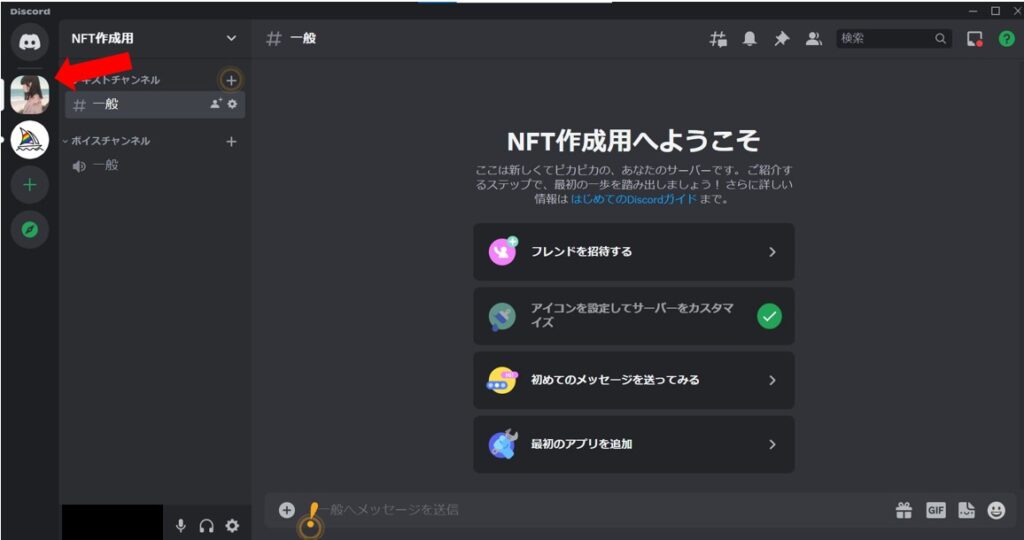Click the first message chat bubble icon

(x=502, y=380)
